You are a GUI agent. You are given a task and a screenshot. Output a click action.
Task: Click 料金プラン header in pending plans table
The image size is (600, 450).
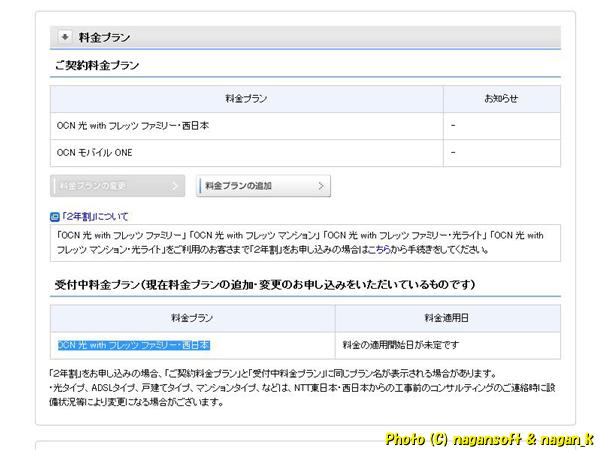pos(193,318)
